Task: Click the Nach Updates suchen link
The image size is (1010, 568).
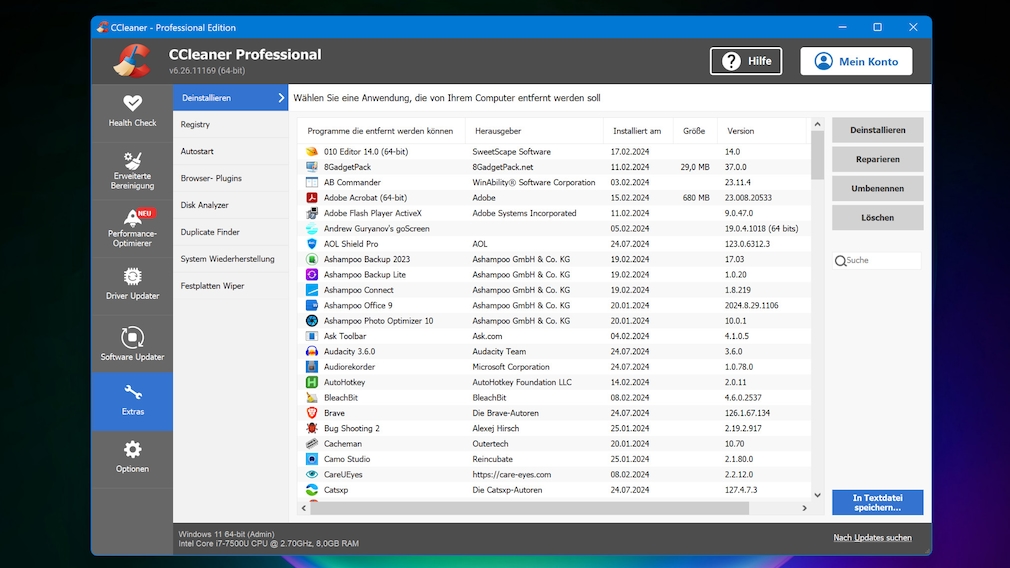Action: [x=872, y=538]
